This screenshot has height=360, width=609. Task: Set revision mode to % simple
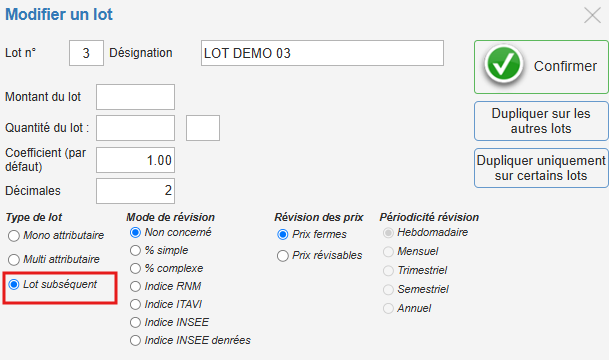[x=135, y=250]
